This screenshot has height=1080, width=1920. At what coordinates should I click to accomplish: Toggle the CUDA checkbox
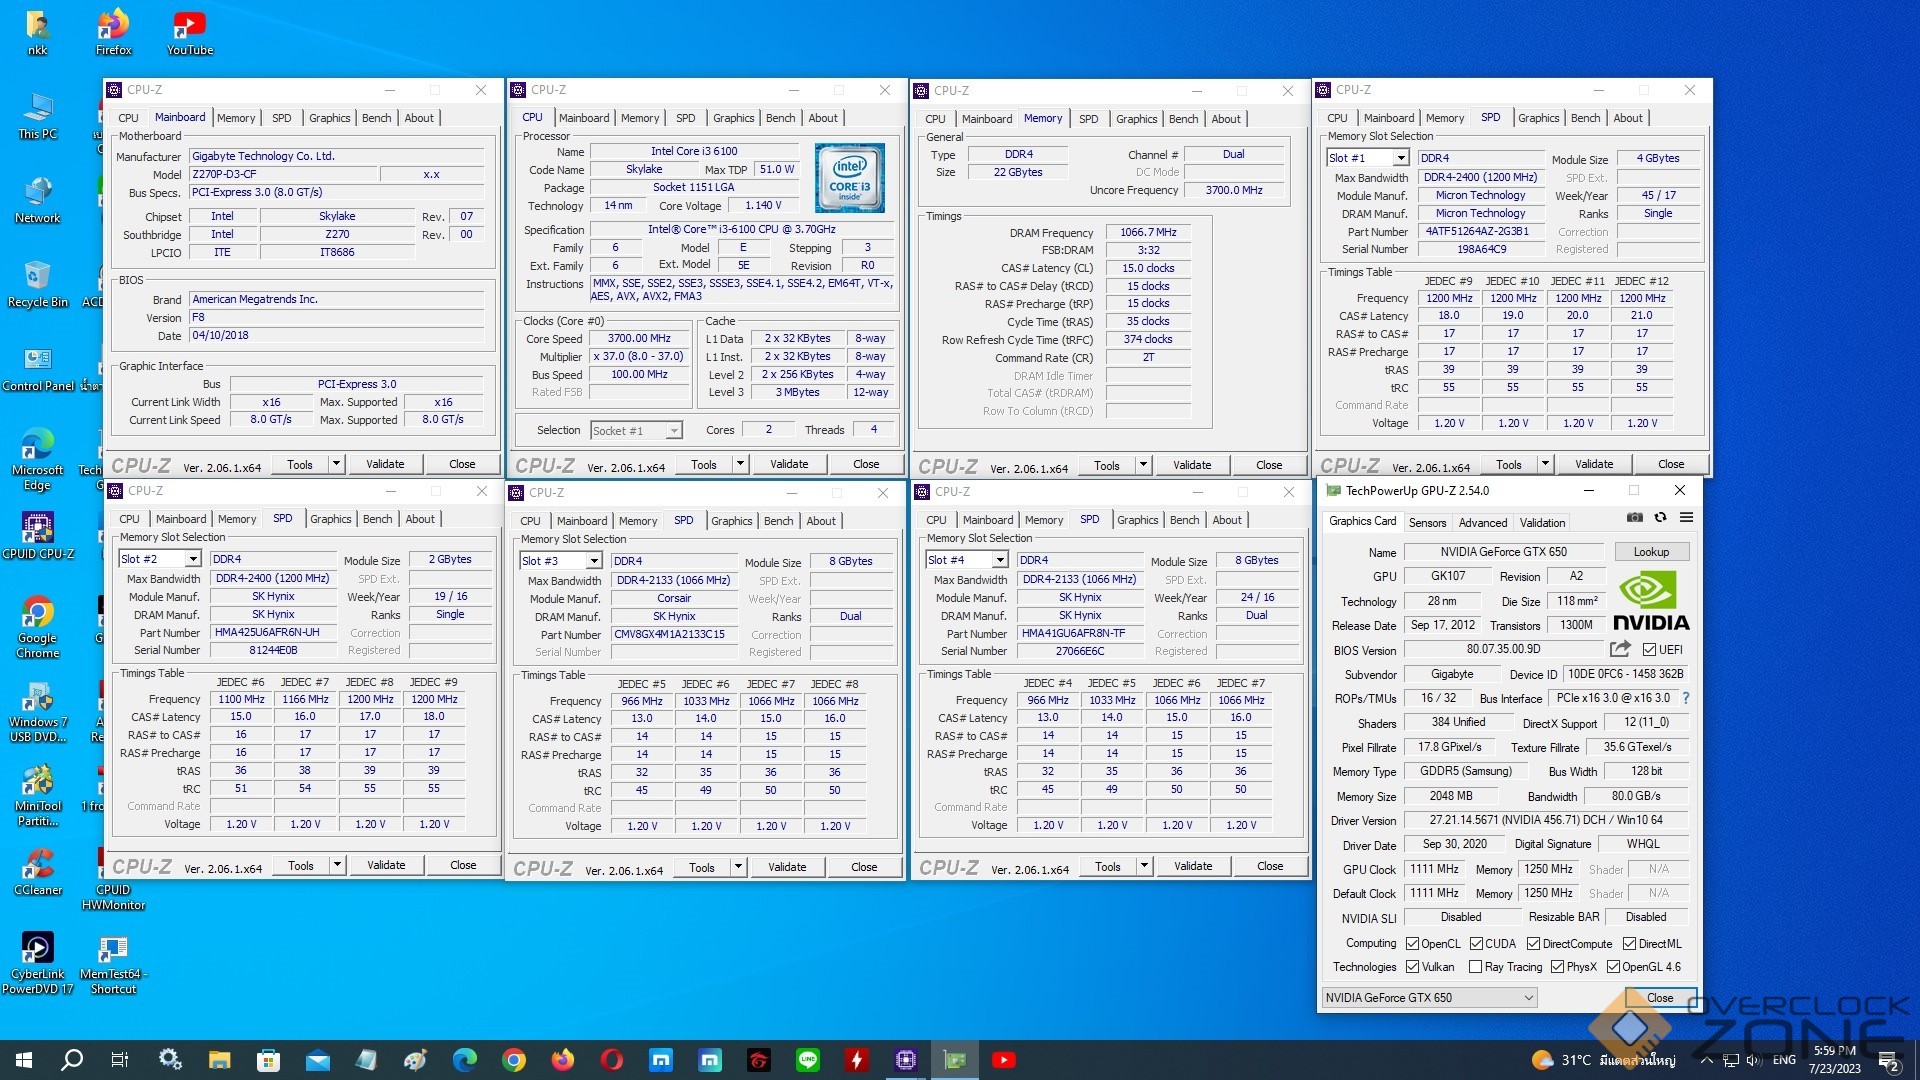pyautogui.click(x=1476, y=944)
